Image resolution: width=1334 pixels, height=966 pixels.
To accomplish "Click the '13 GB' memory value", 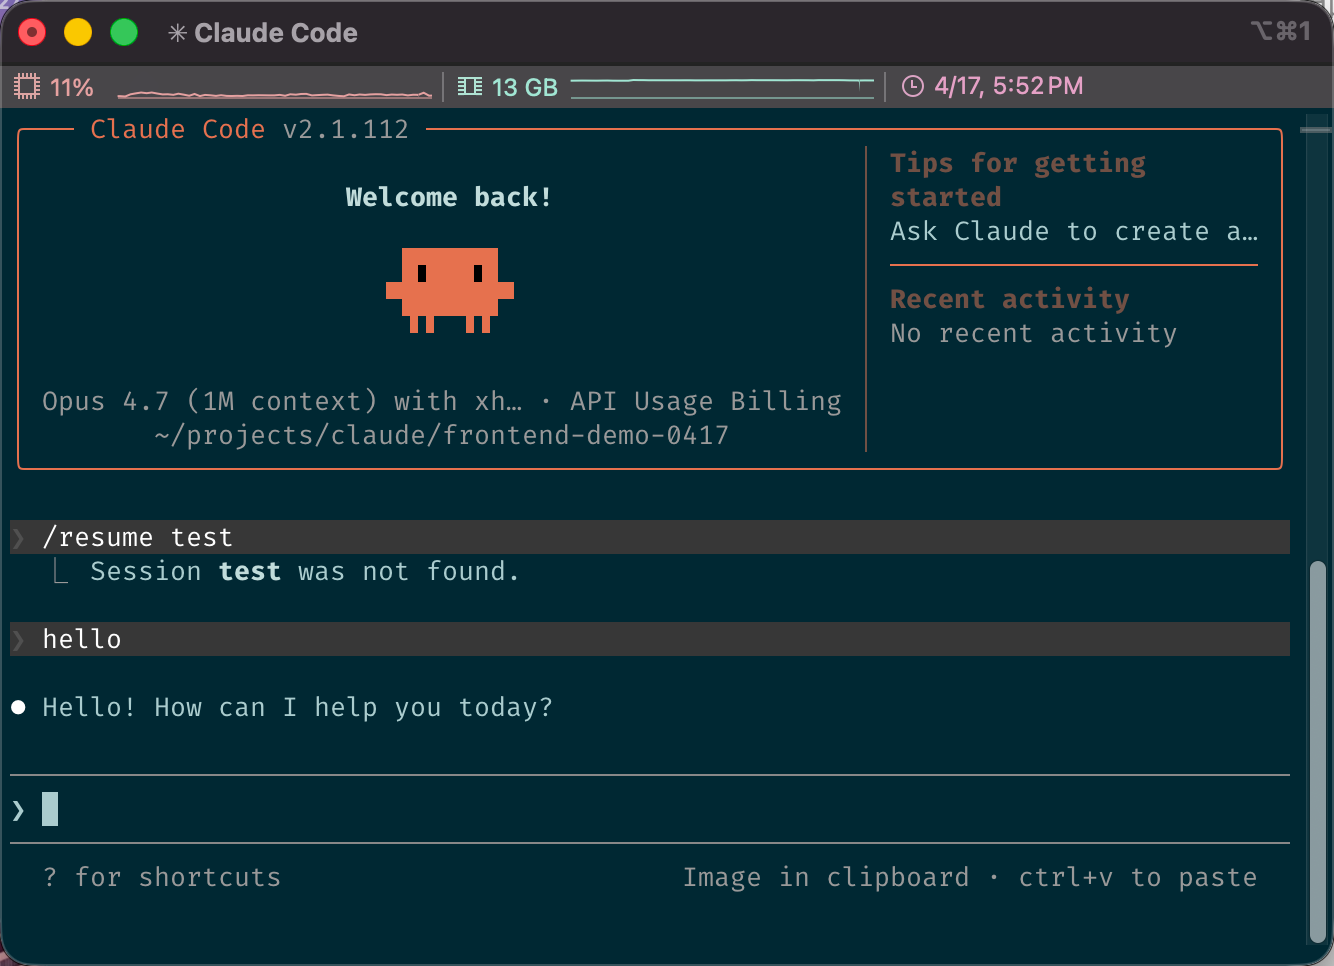I will click(x=525, y=88).
